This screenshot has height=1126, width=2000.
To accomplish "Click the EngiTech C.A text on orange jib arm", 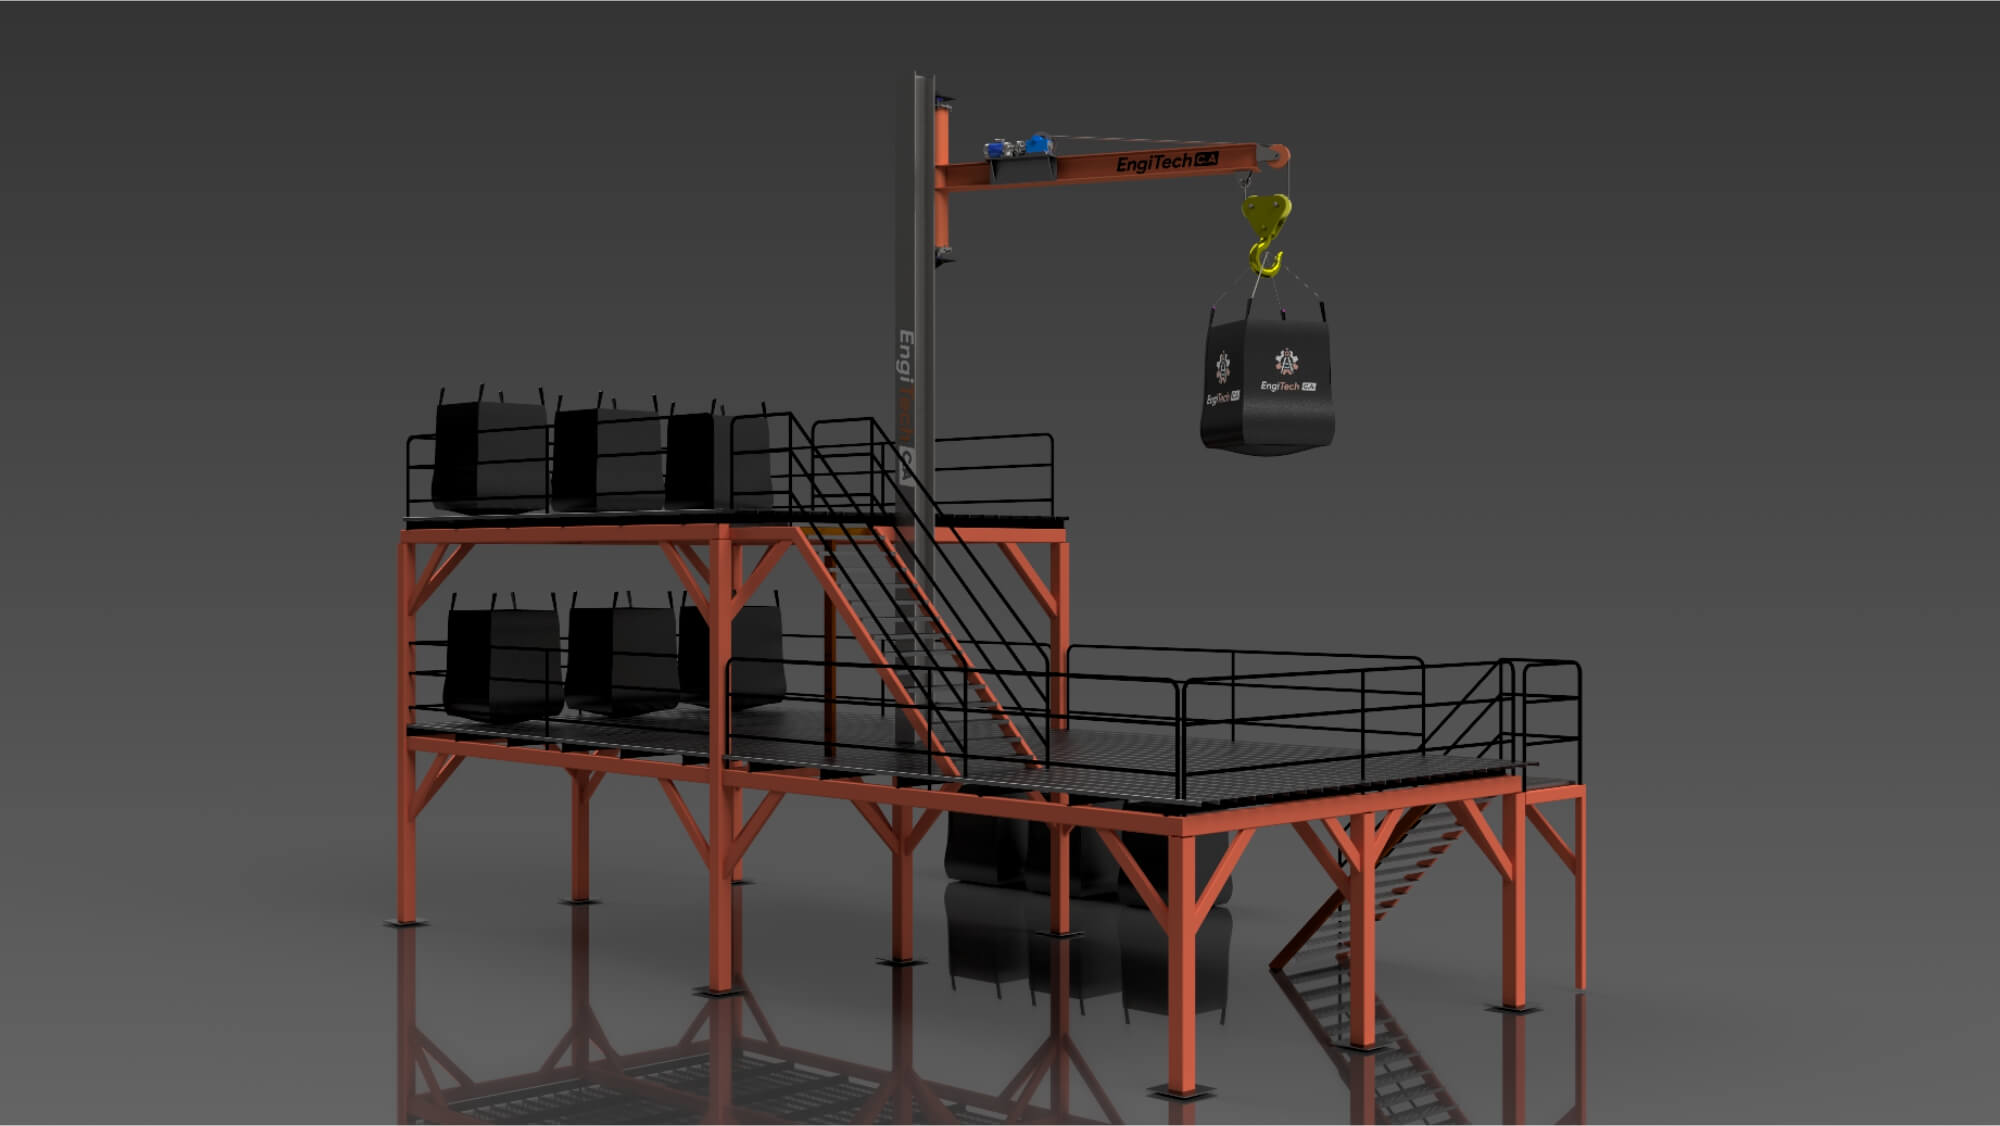I will tap(1166, 162).
